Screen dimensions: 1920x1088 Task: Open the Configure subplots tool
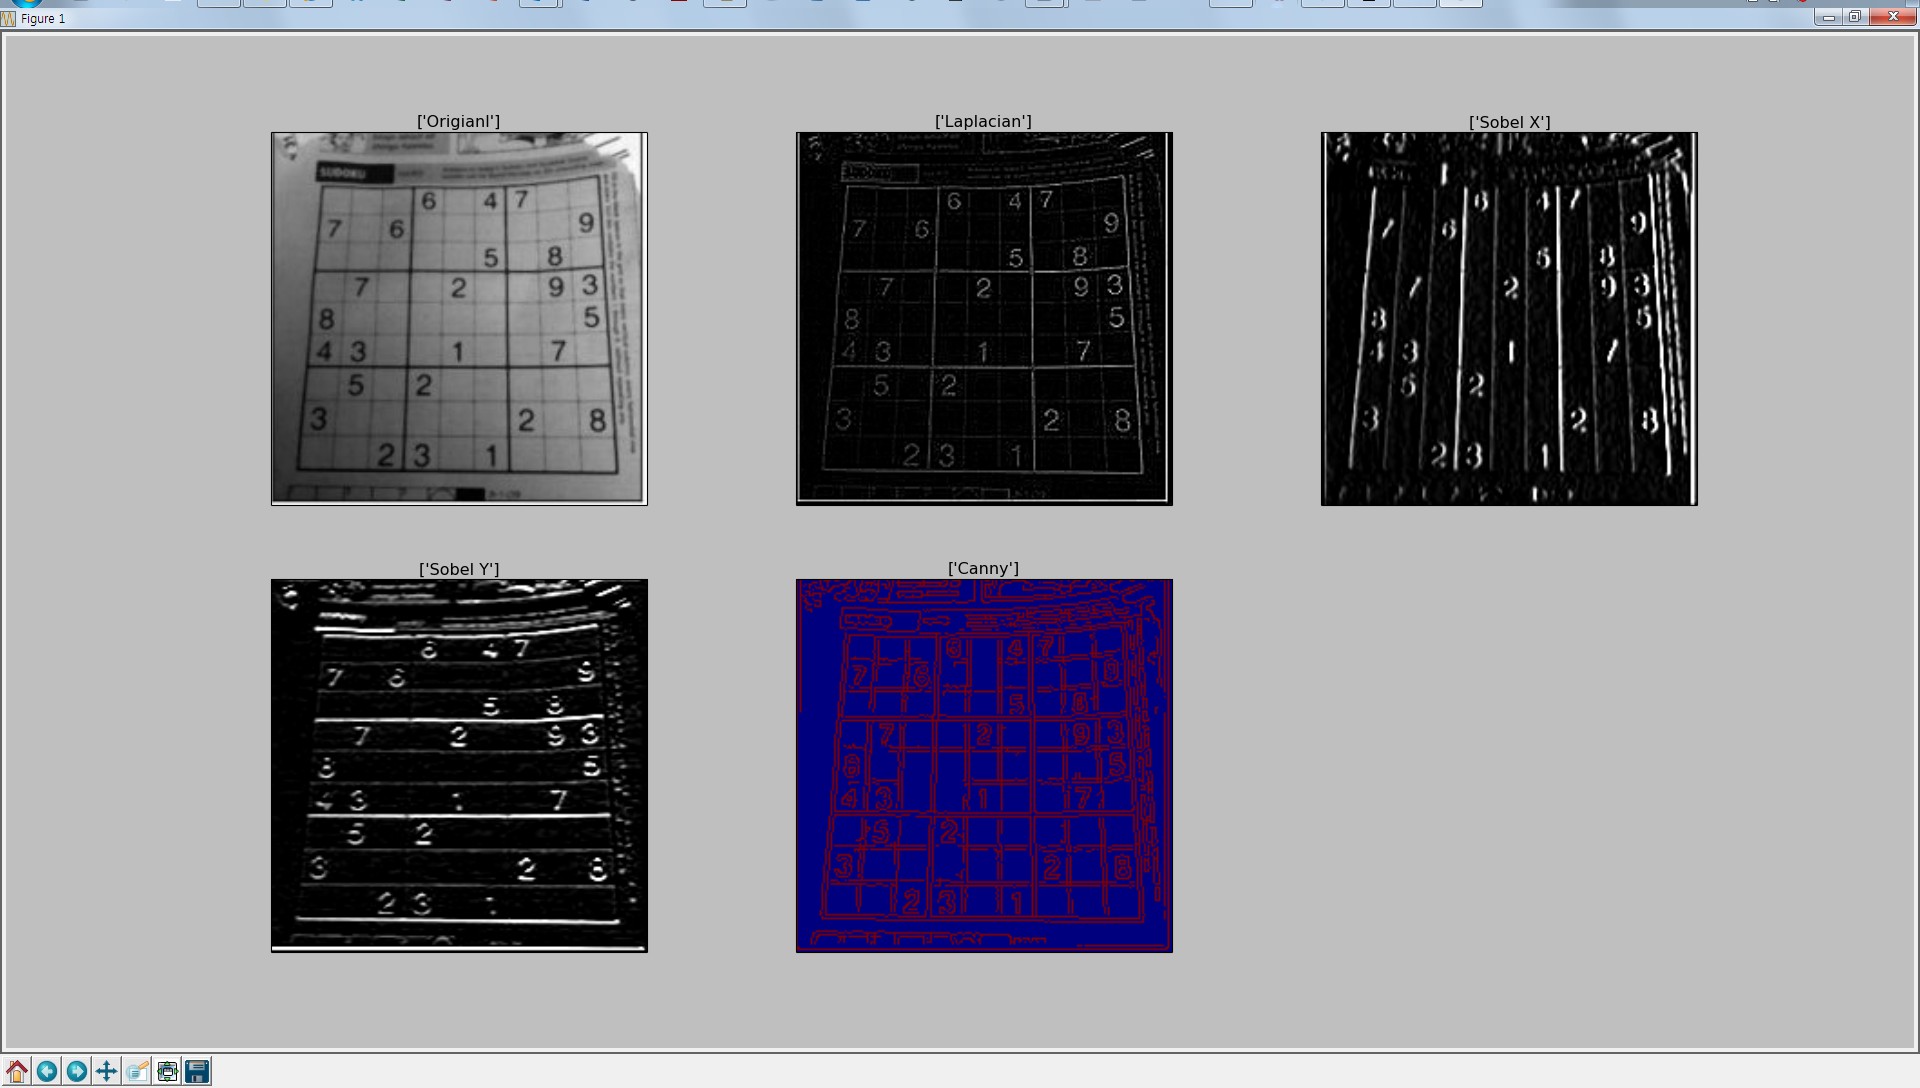(167, 1072)
